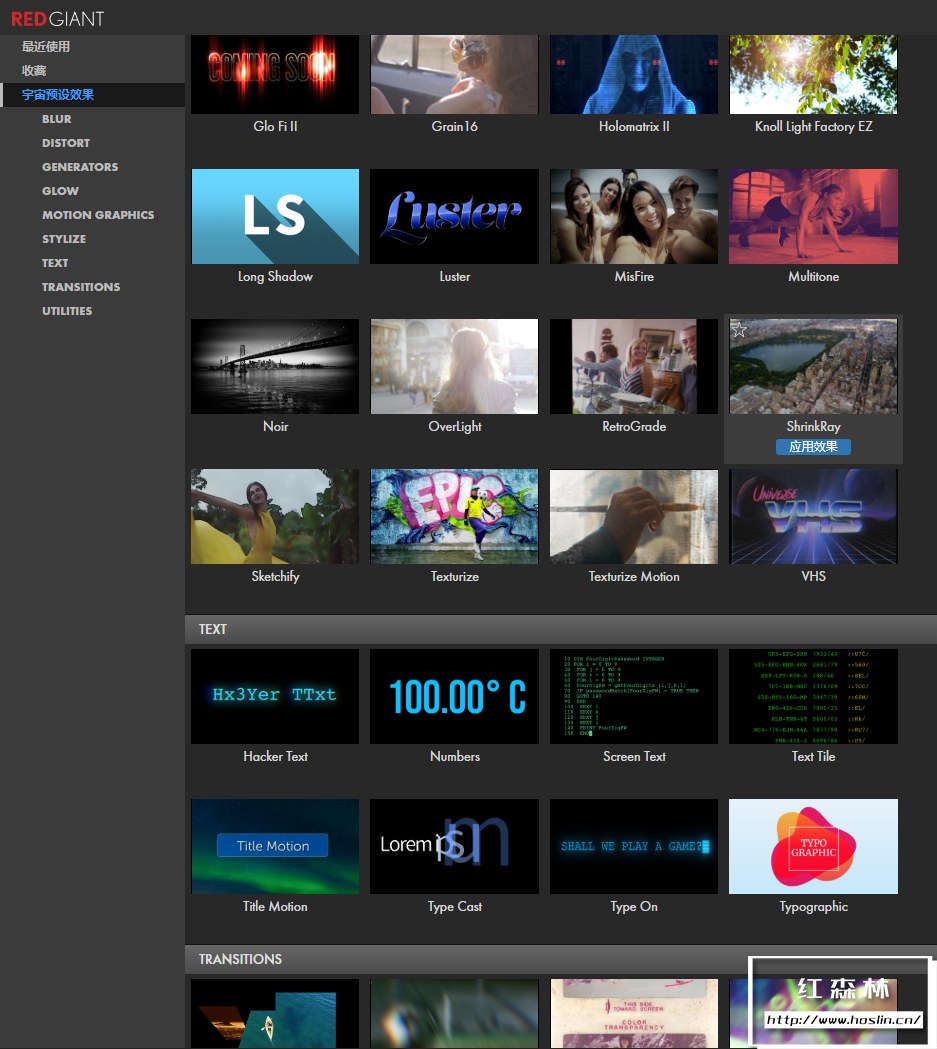Viewport: 937px width, 1049px height.
Task: Choose the Overlight effect thumbnail
Action: (454, 366)
